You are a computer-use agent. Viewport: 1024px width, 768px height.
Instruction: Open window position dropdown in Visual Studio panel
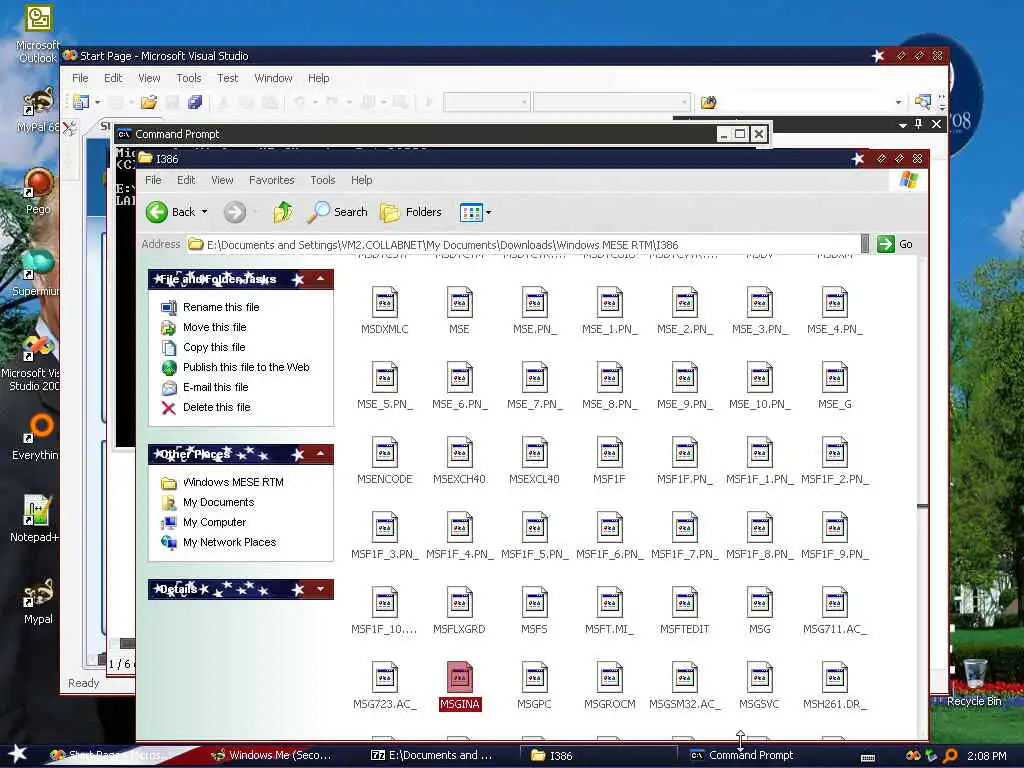pyautogui.click(x=903, y=125)
